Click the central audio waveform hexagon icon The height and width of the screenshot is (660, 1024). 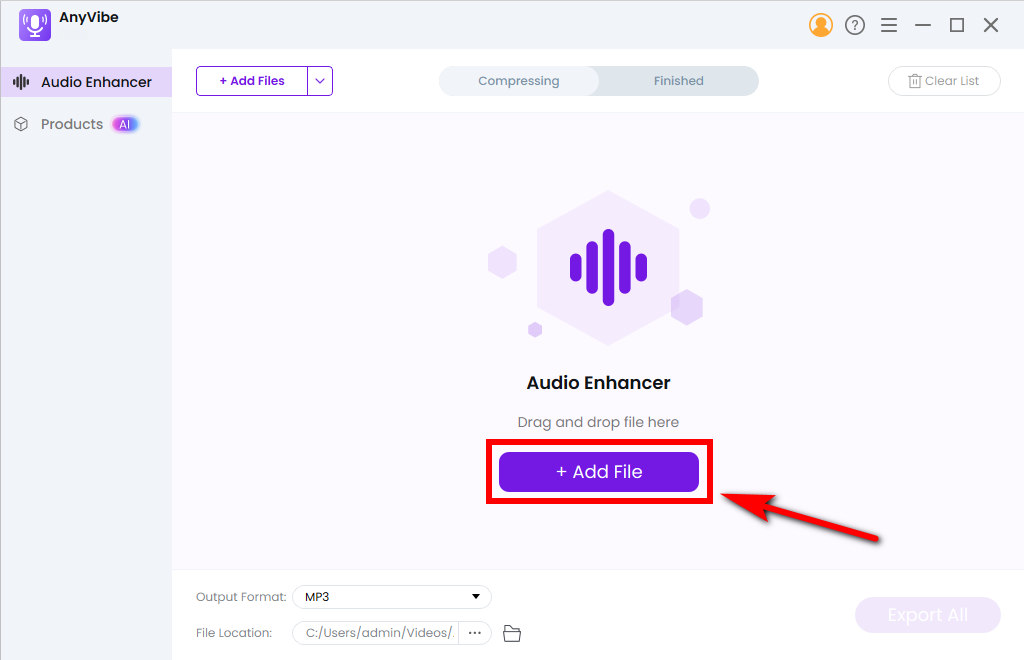608,267
